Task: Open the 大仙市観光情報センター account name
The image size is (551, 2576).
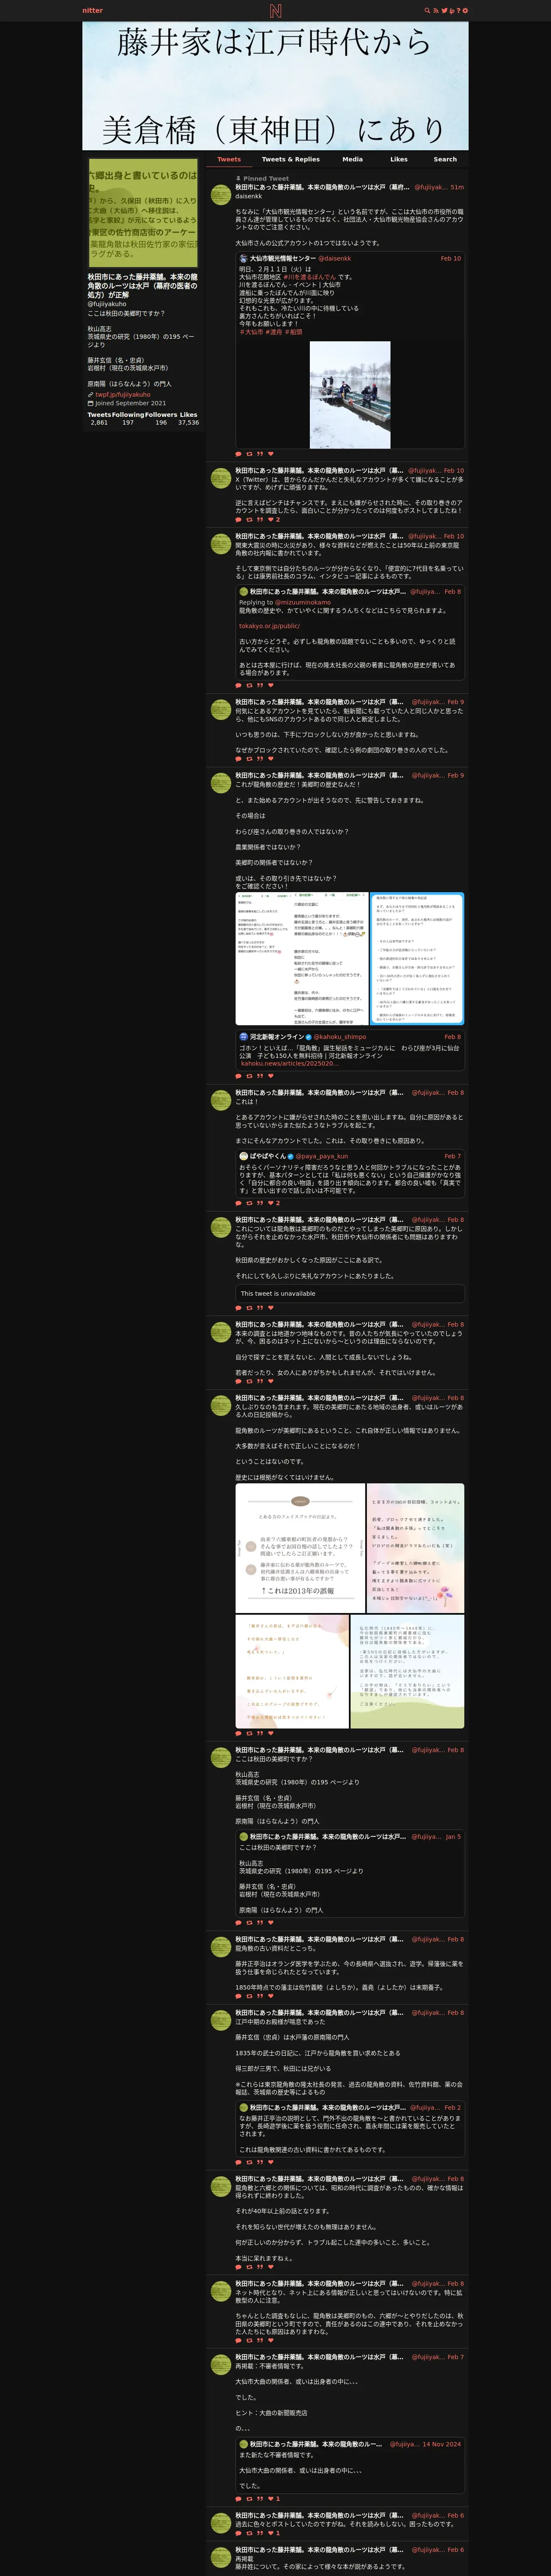Action: tap(282, 259)
